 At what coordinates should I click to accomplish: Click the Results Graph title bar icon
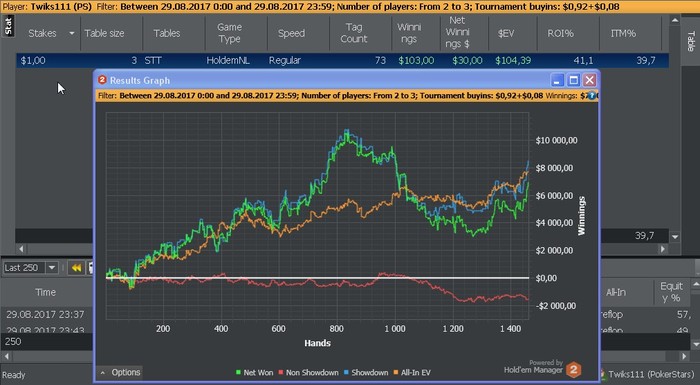tap(102, 80)
